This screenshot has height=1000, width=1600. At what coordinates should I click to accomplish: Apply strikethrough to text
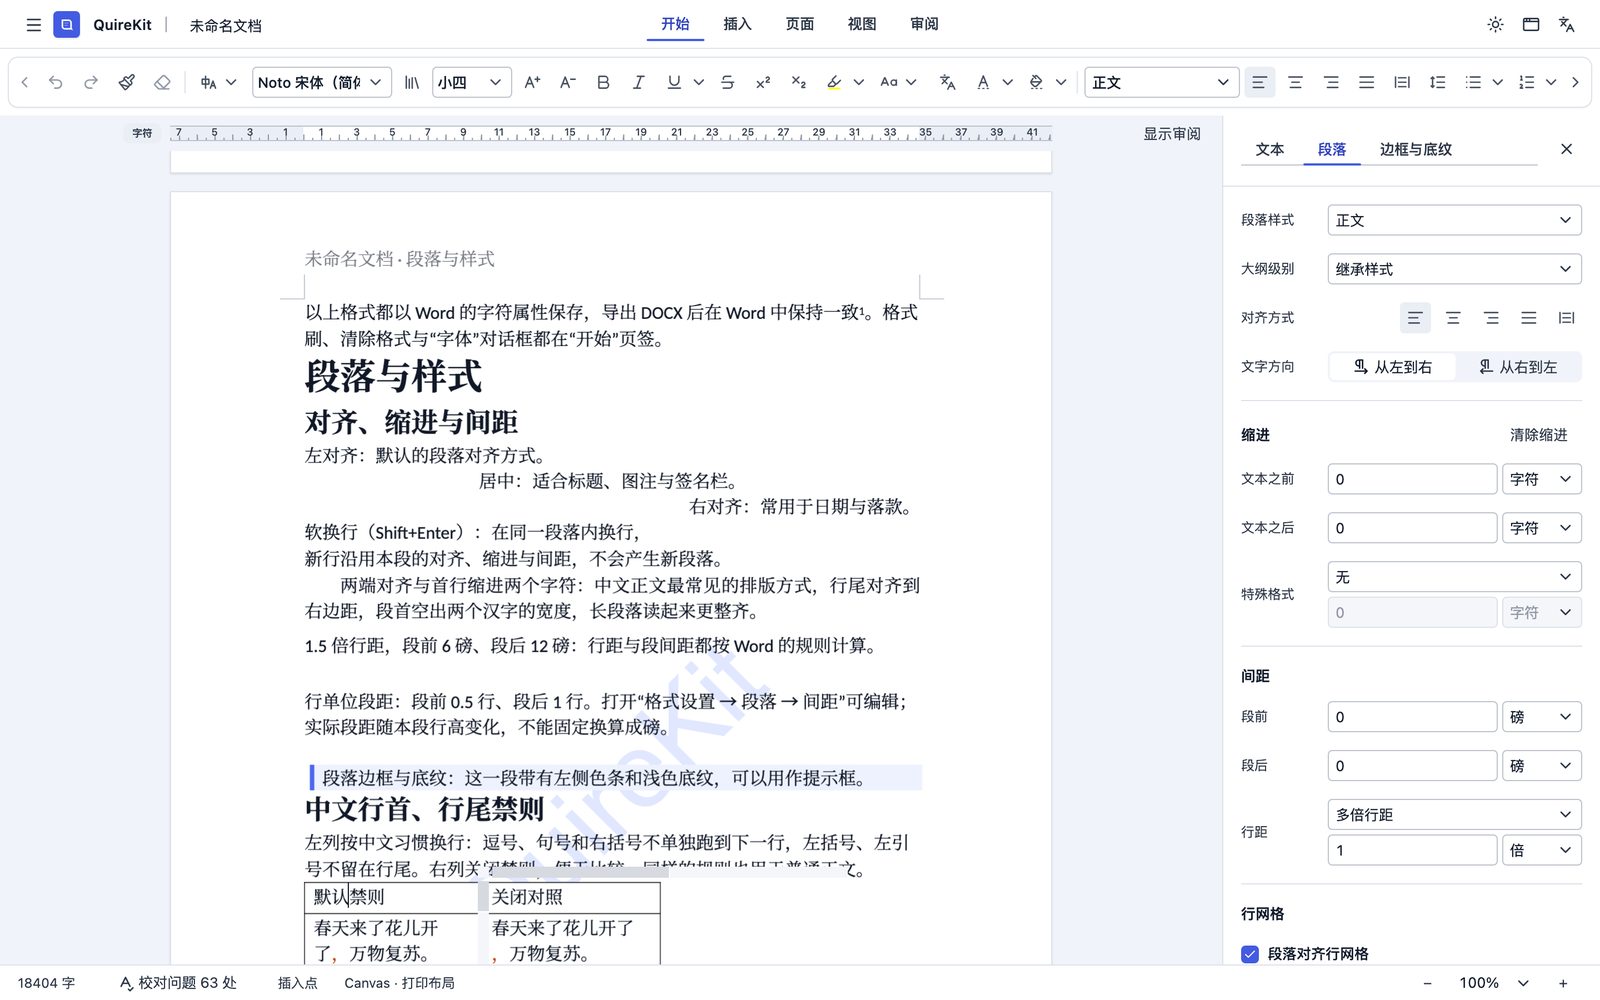(x=728, y=83)
